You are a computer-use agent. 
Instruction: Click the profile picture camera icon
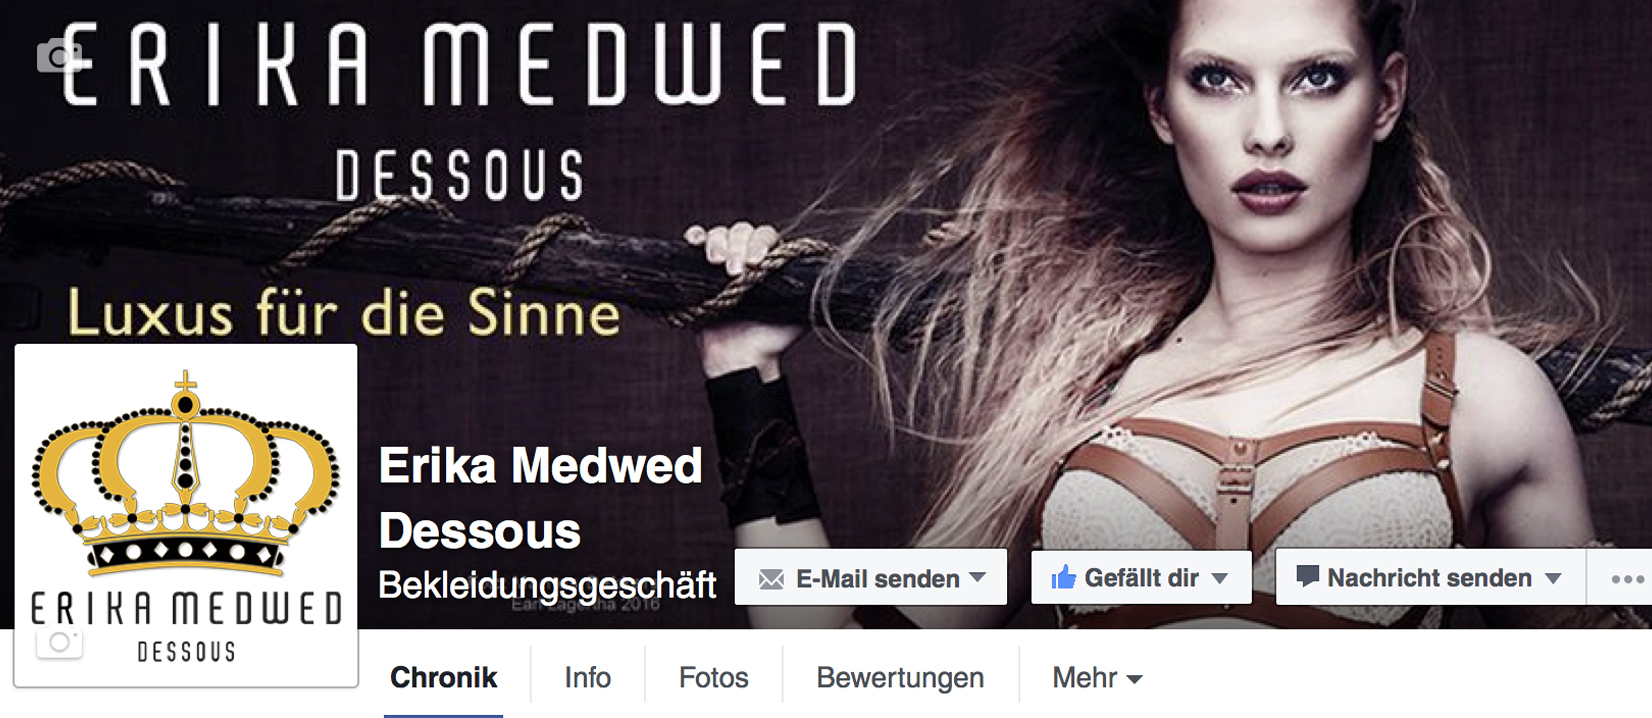pyautogui.click(x=59, y=642)
